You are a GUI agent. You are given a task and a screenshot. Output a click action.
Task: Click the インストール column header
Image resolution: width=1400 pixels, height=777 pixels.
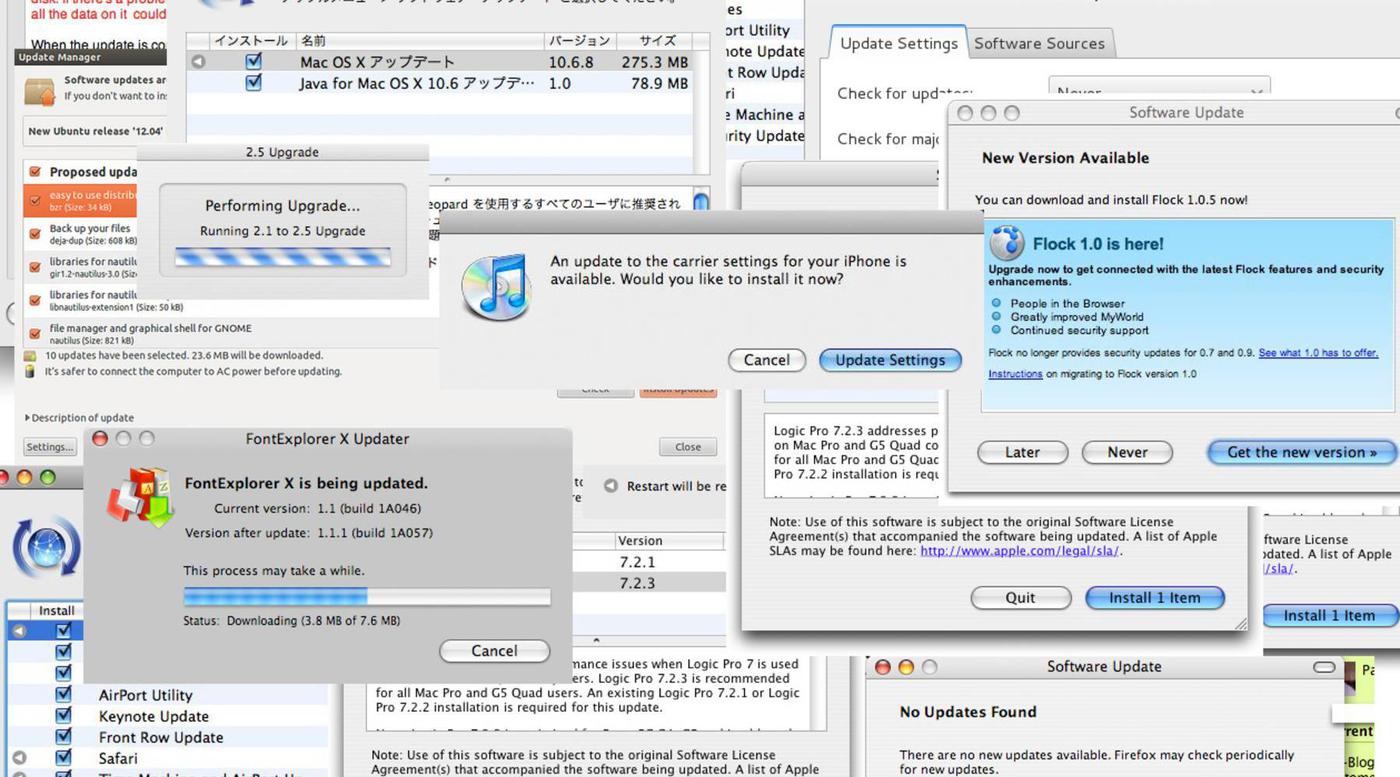(251, 41)
